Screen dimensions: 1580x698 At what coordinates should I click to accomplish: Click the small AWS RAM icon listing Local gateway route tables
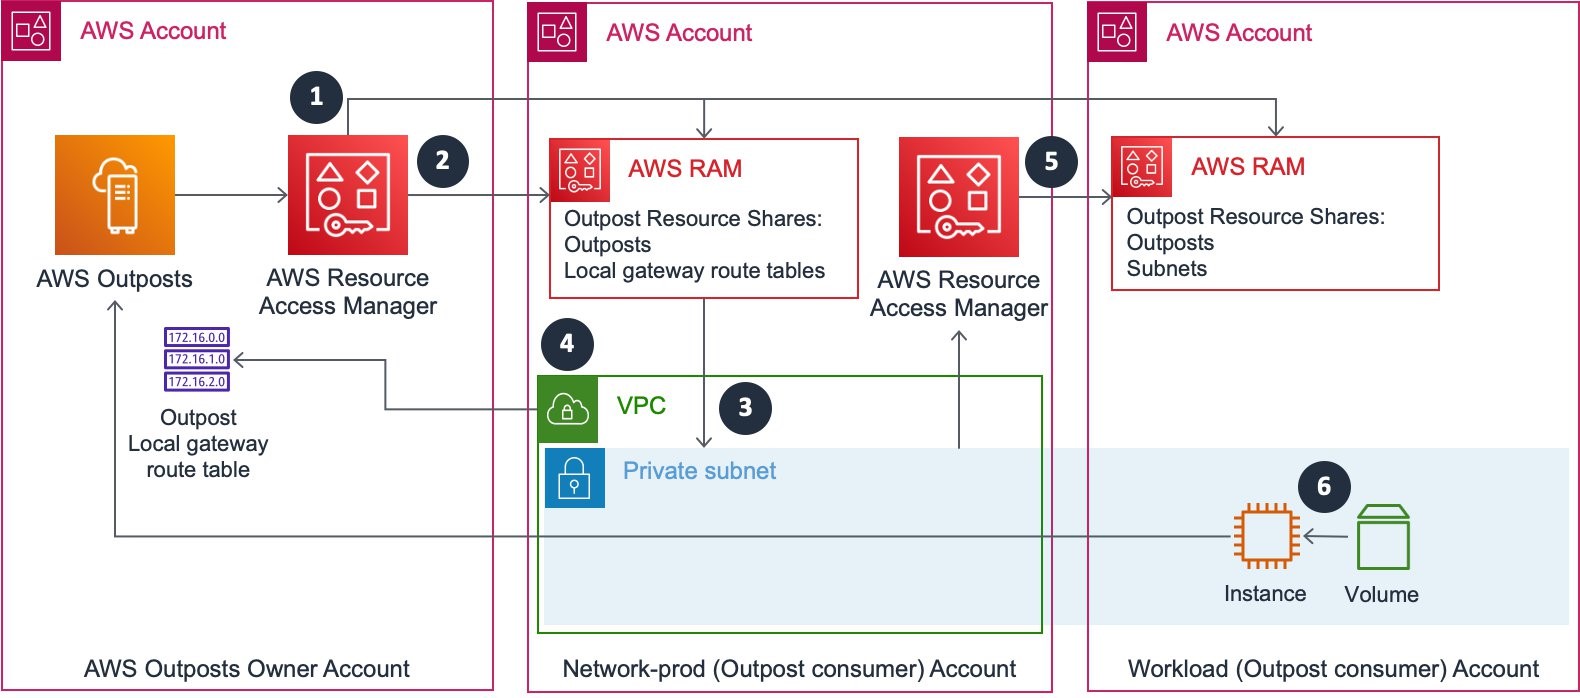point(580,169)
